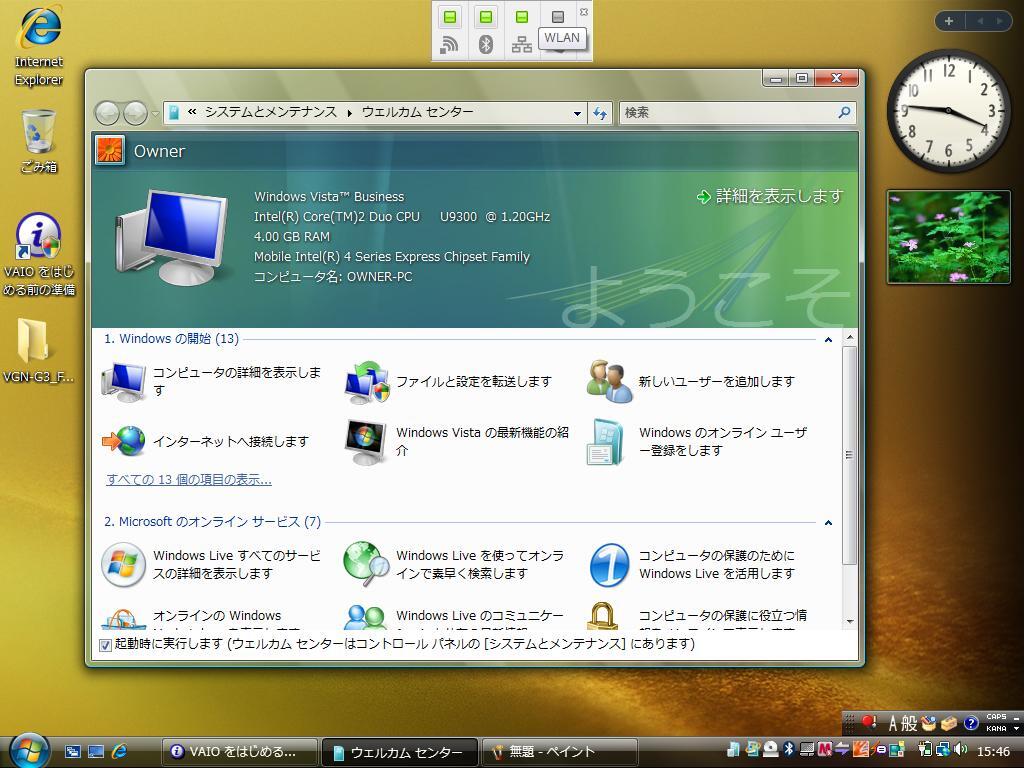This screenshot has height=768, width=1024.
Task: Go back with the Back arrow button
Action: pyautogui.click(x=108, y=113)
